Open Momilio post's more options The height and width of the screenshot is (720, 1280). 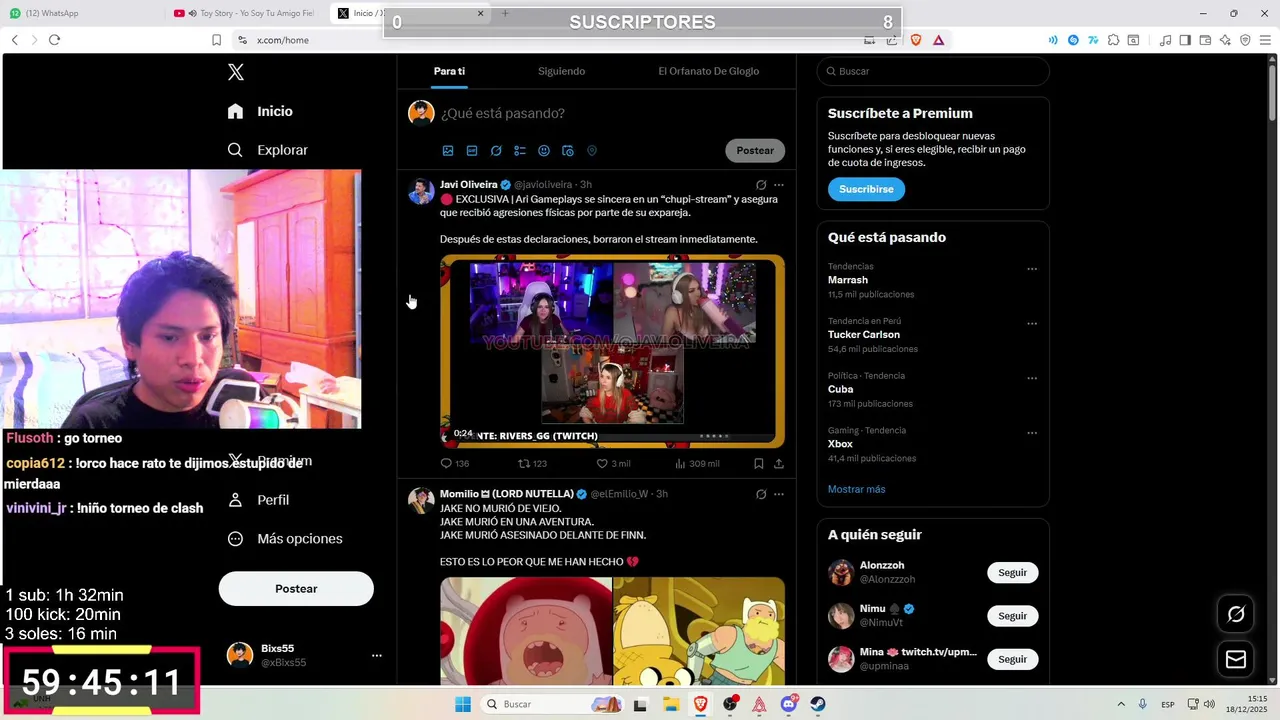[x=779, y=494]
